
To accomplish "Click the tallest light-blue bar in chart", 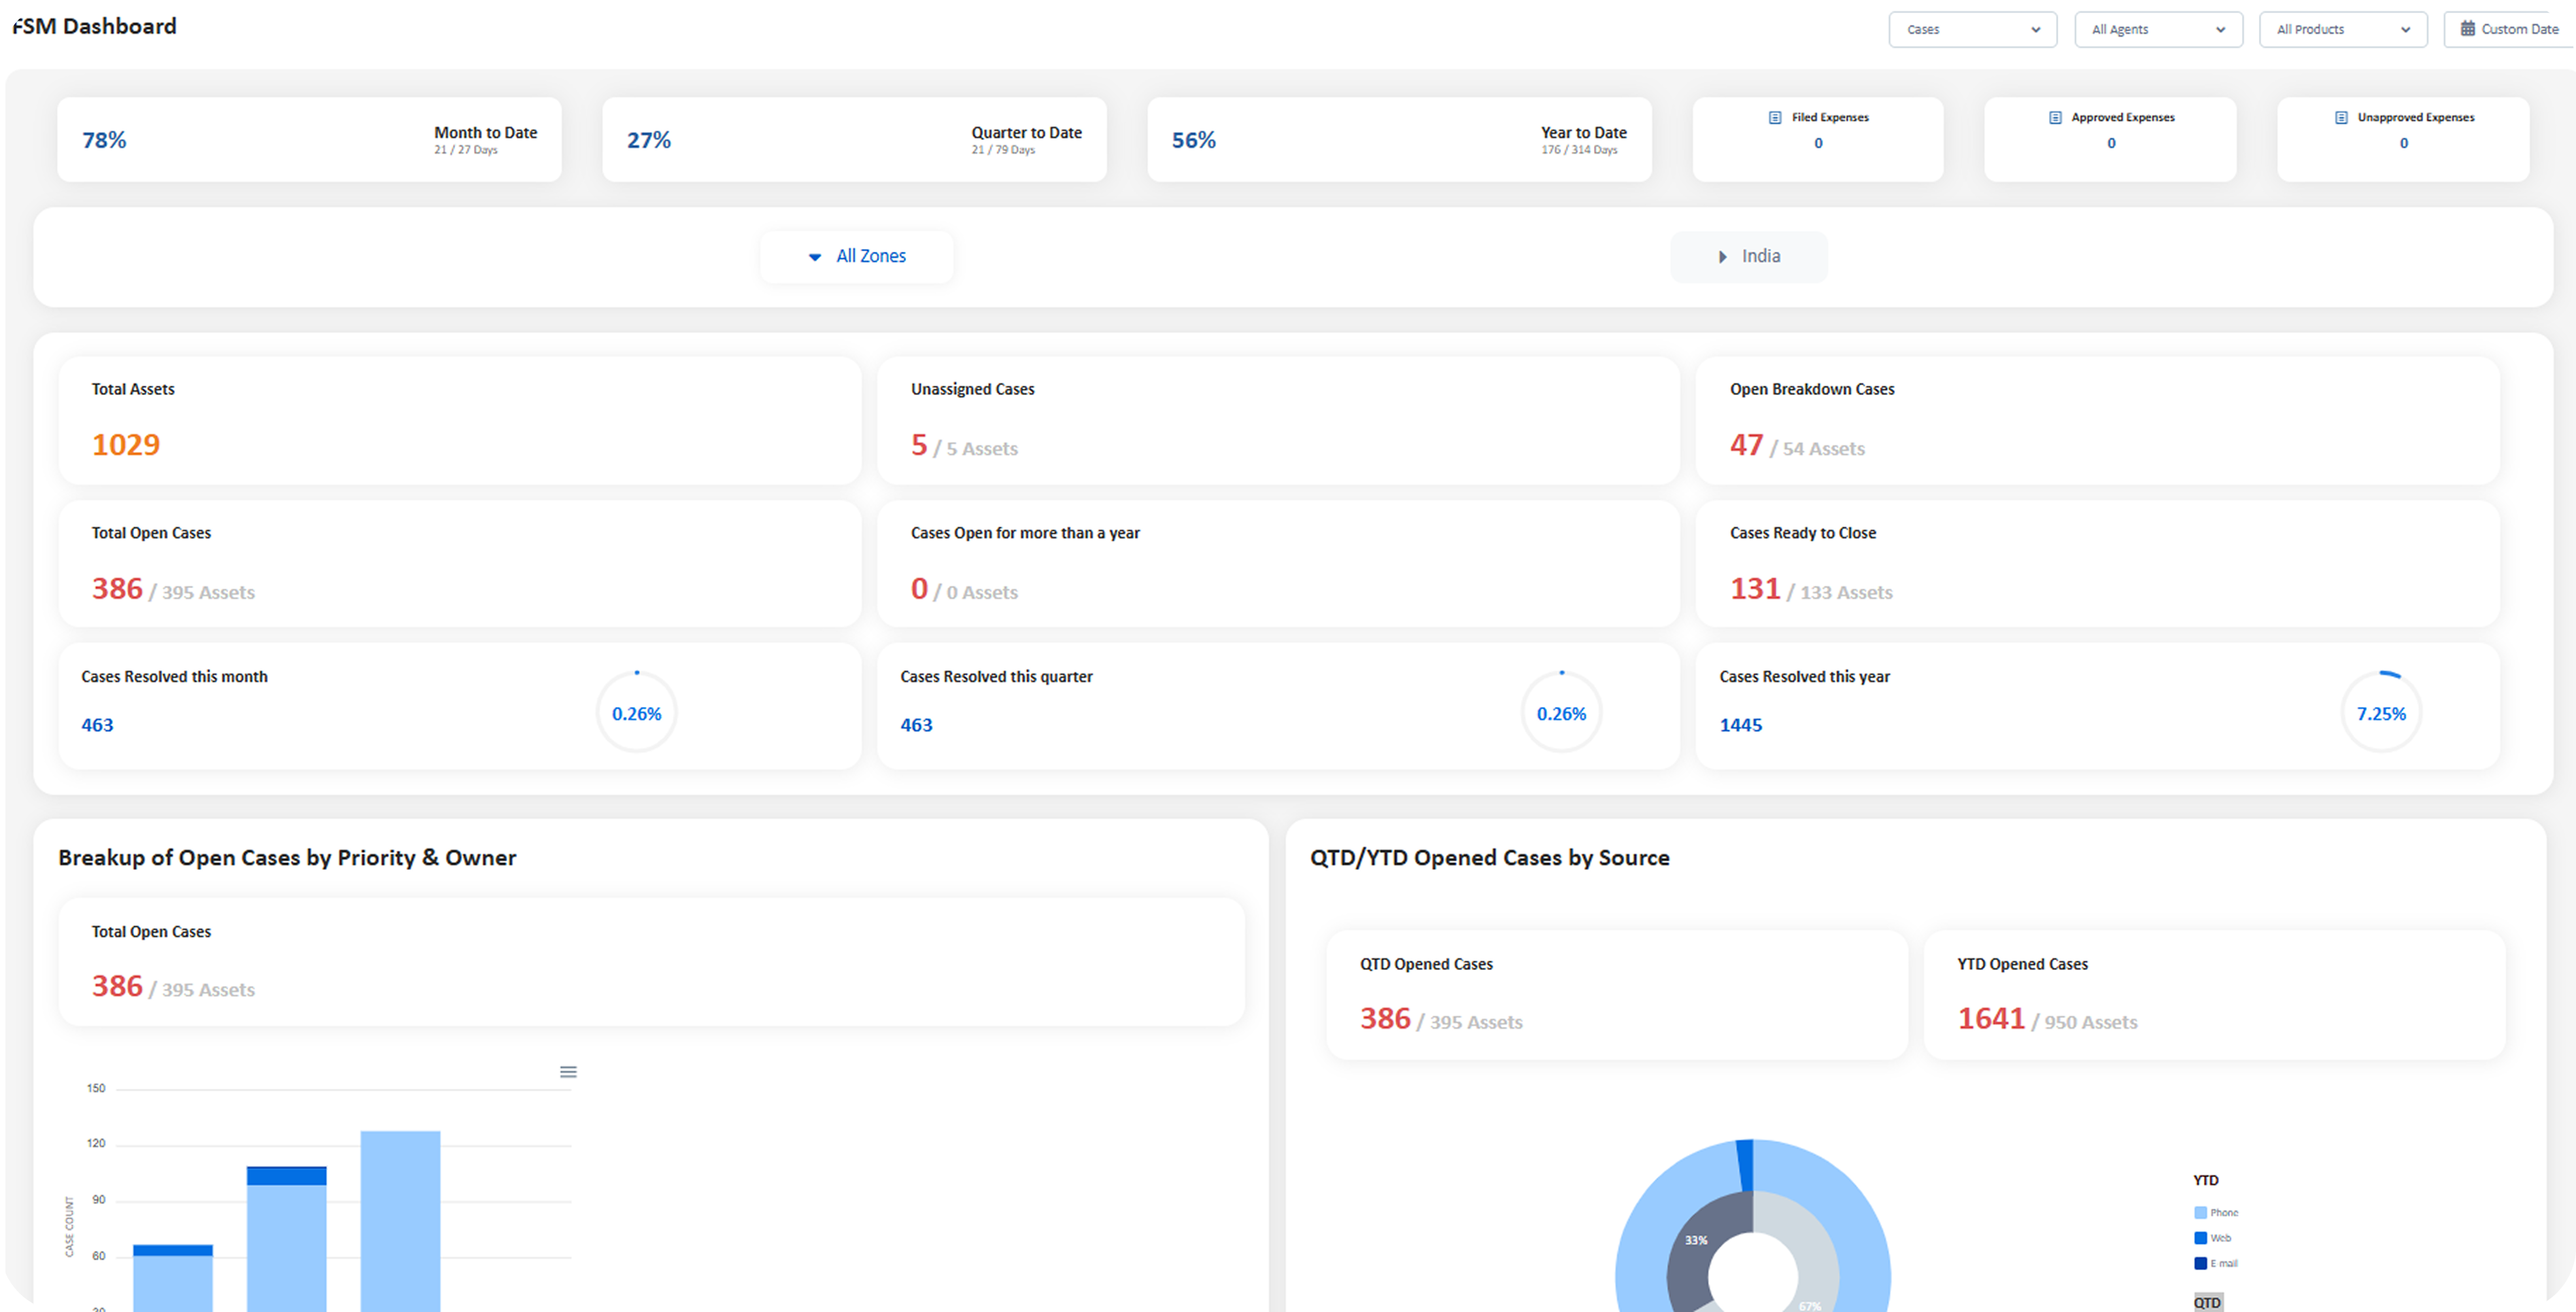I will pyautogui.click(x=400, y=1220).
